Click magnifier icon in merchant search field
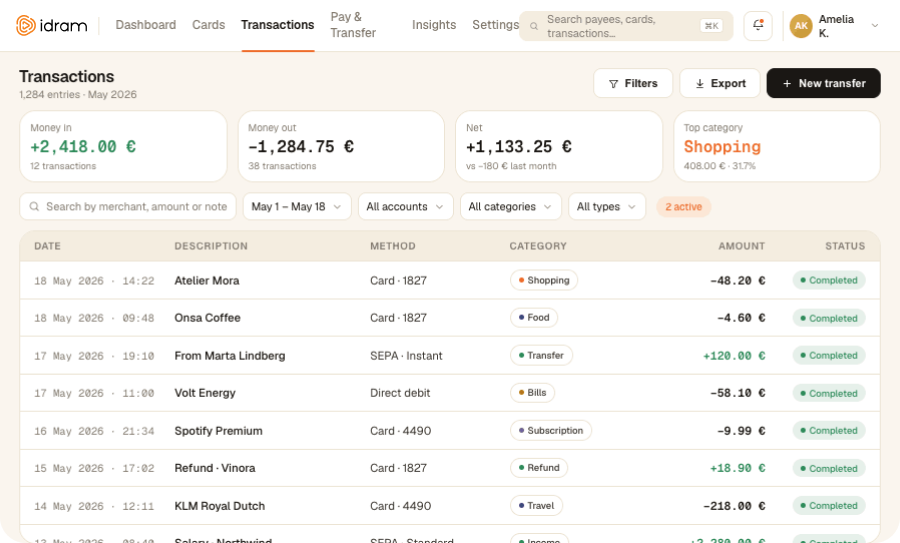This screenshot has height=543, width=900. (34, 207)
